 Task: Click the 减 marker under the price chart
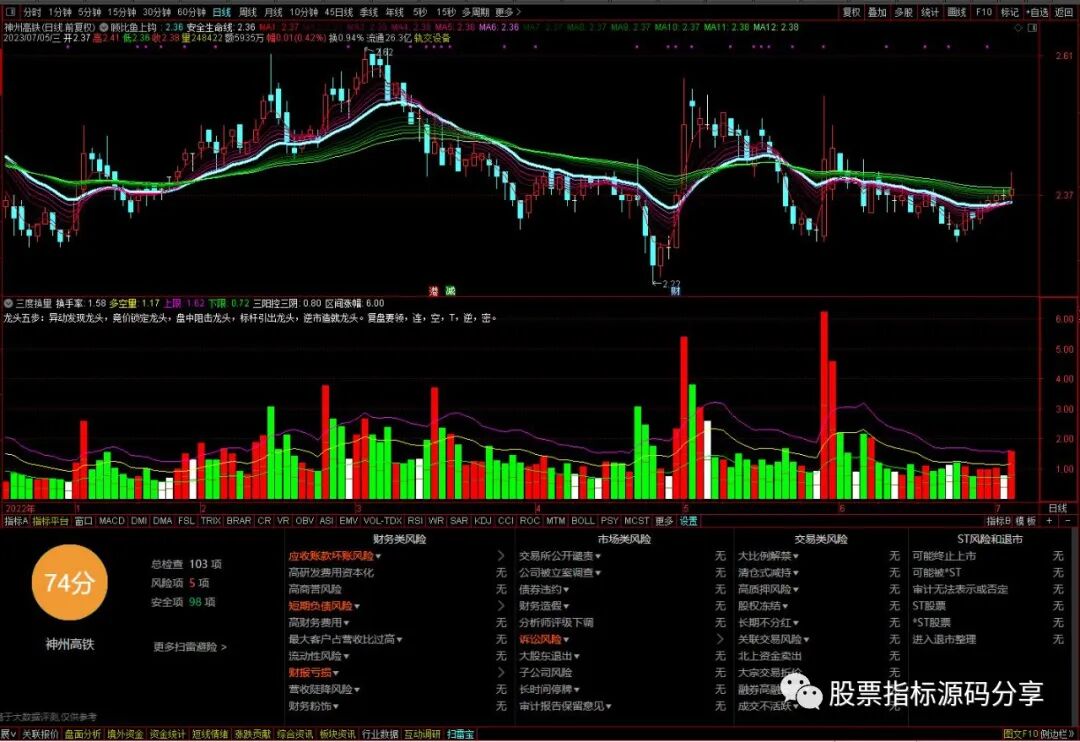coord(450,291)
